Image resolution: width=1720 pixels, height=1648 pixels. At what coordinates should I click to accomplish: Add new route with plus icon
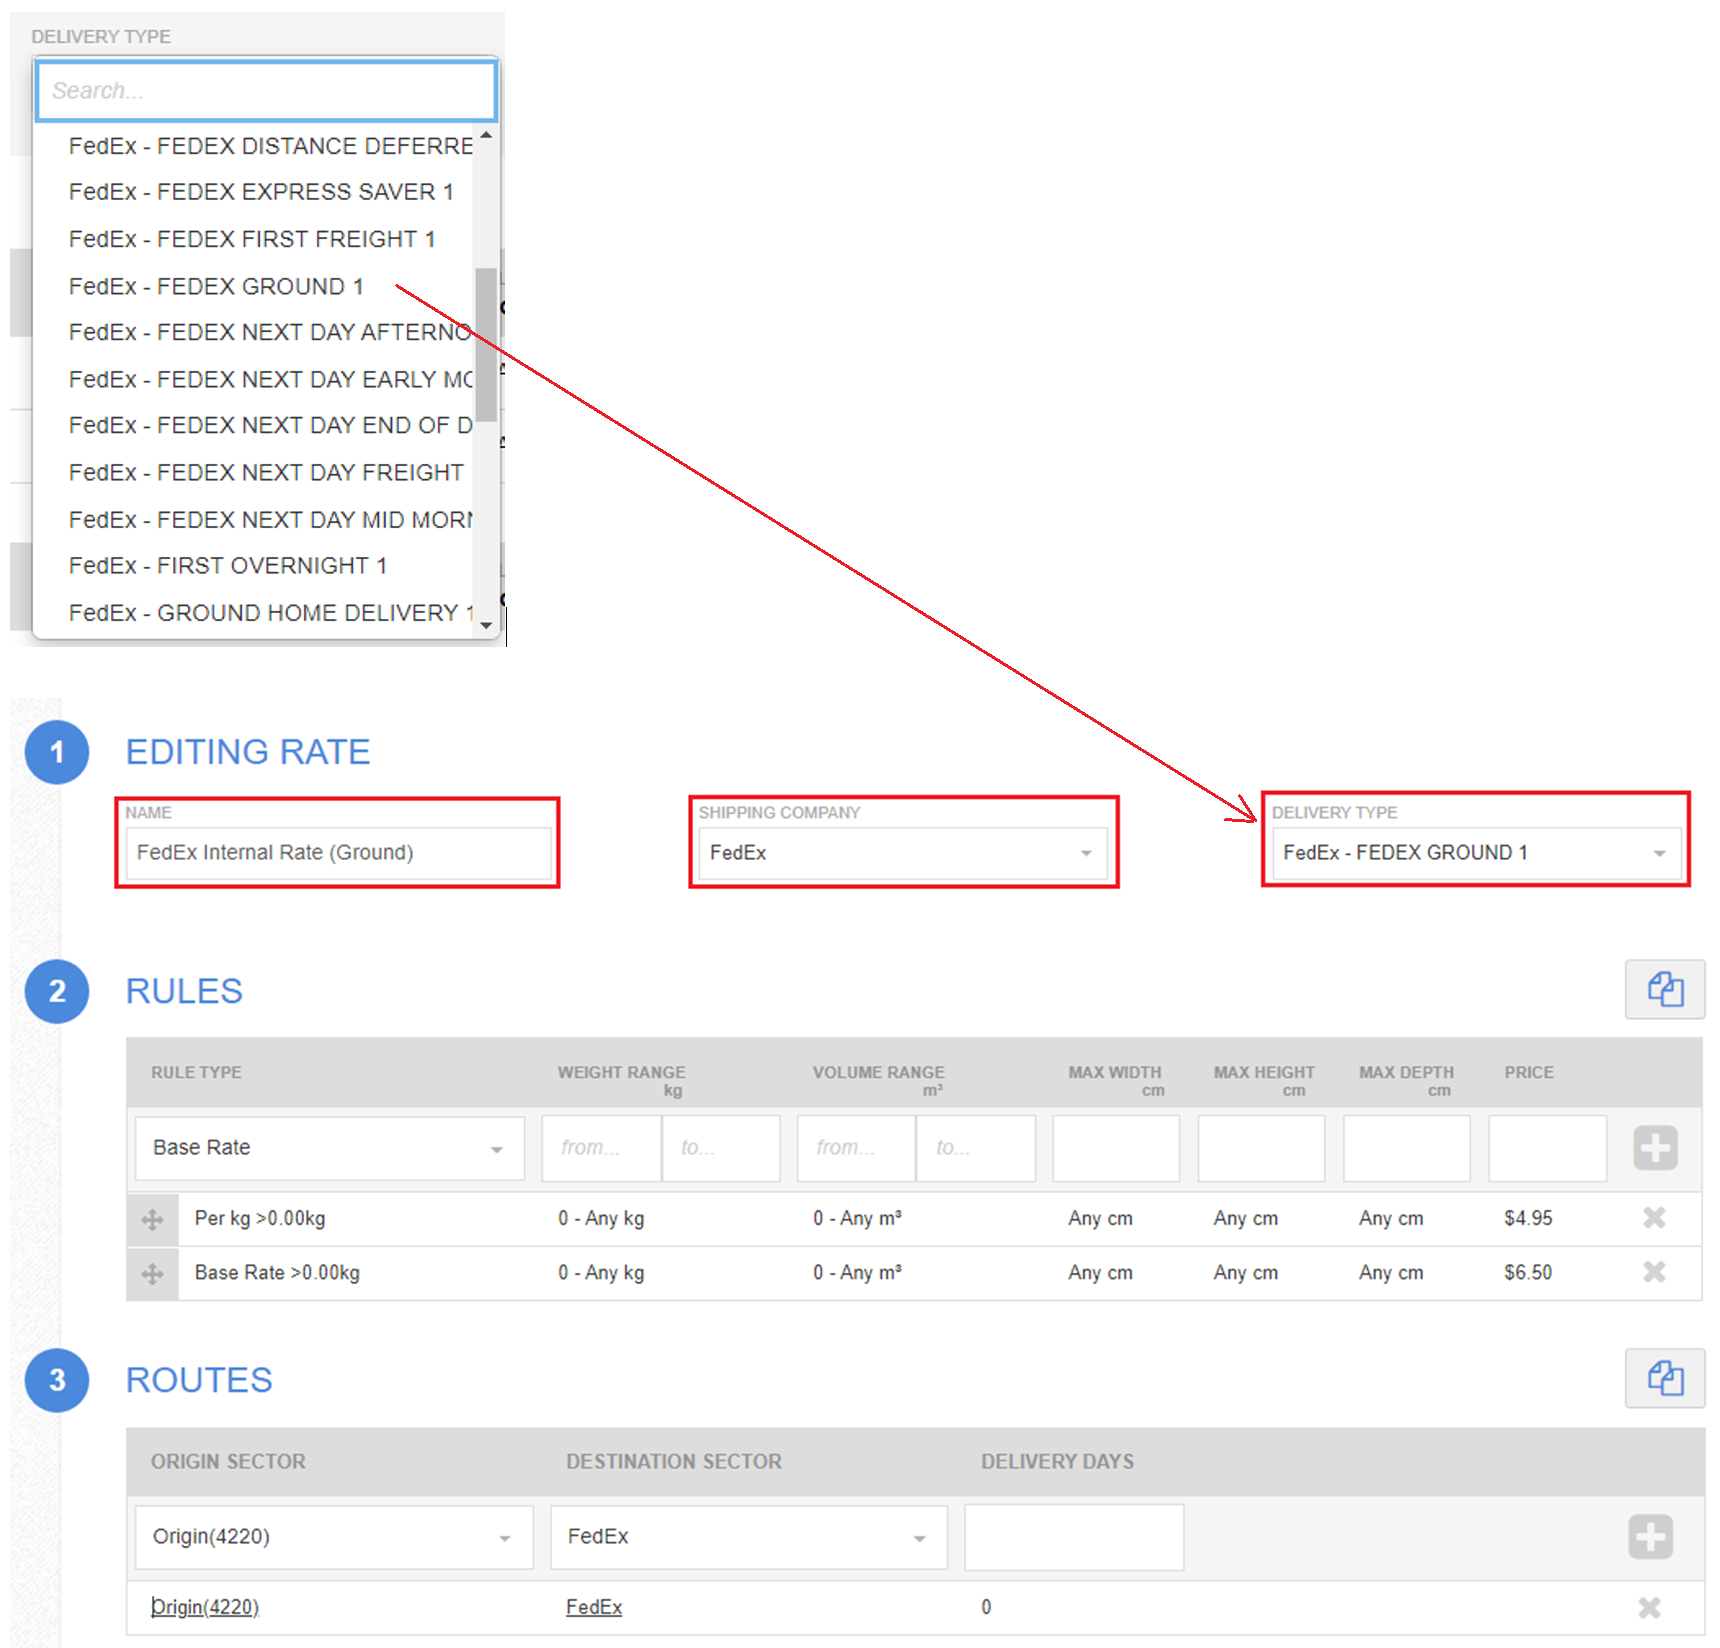point(1650,1537)
